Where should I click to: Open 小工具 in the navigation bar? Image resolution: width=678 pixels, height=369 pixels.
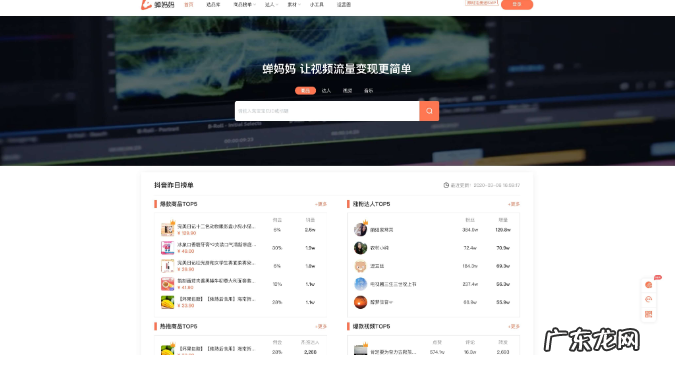point(317,5)
